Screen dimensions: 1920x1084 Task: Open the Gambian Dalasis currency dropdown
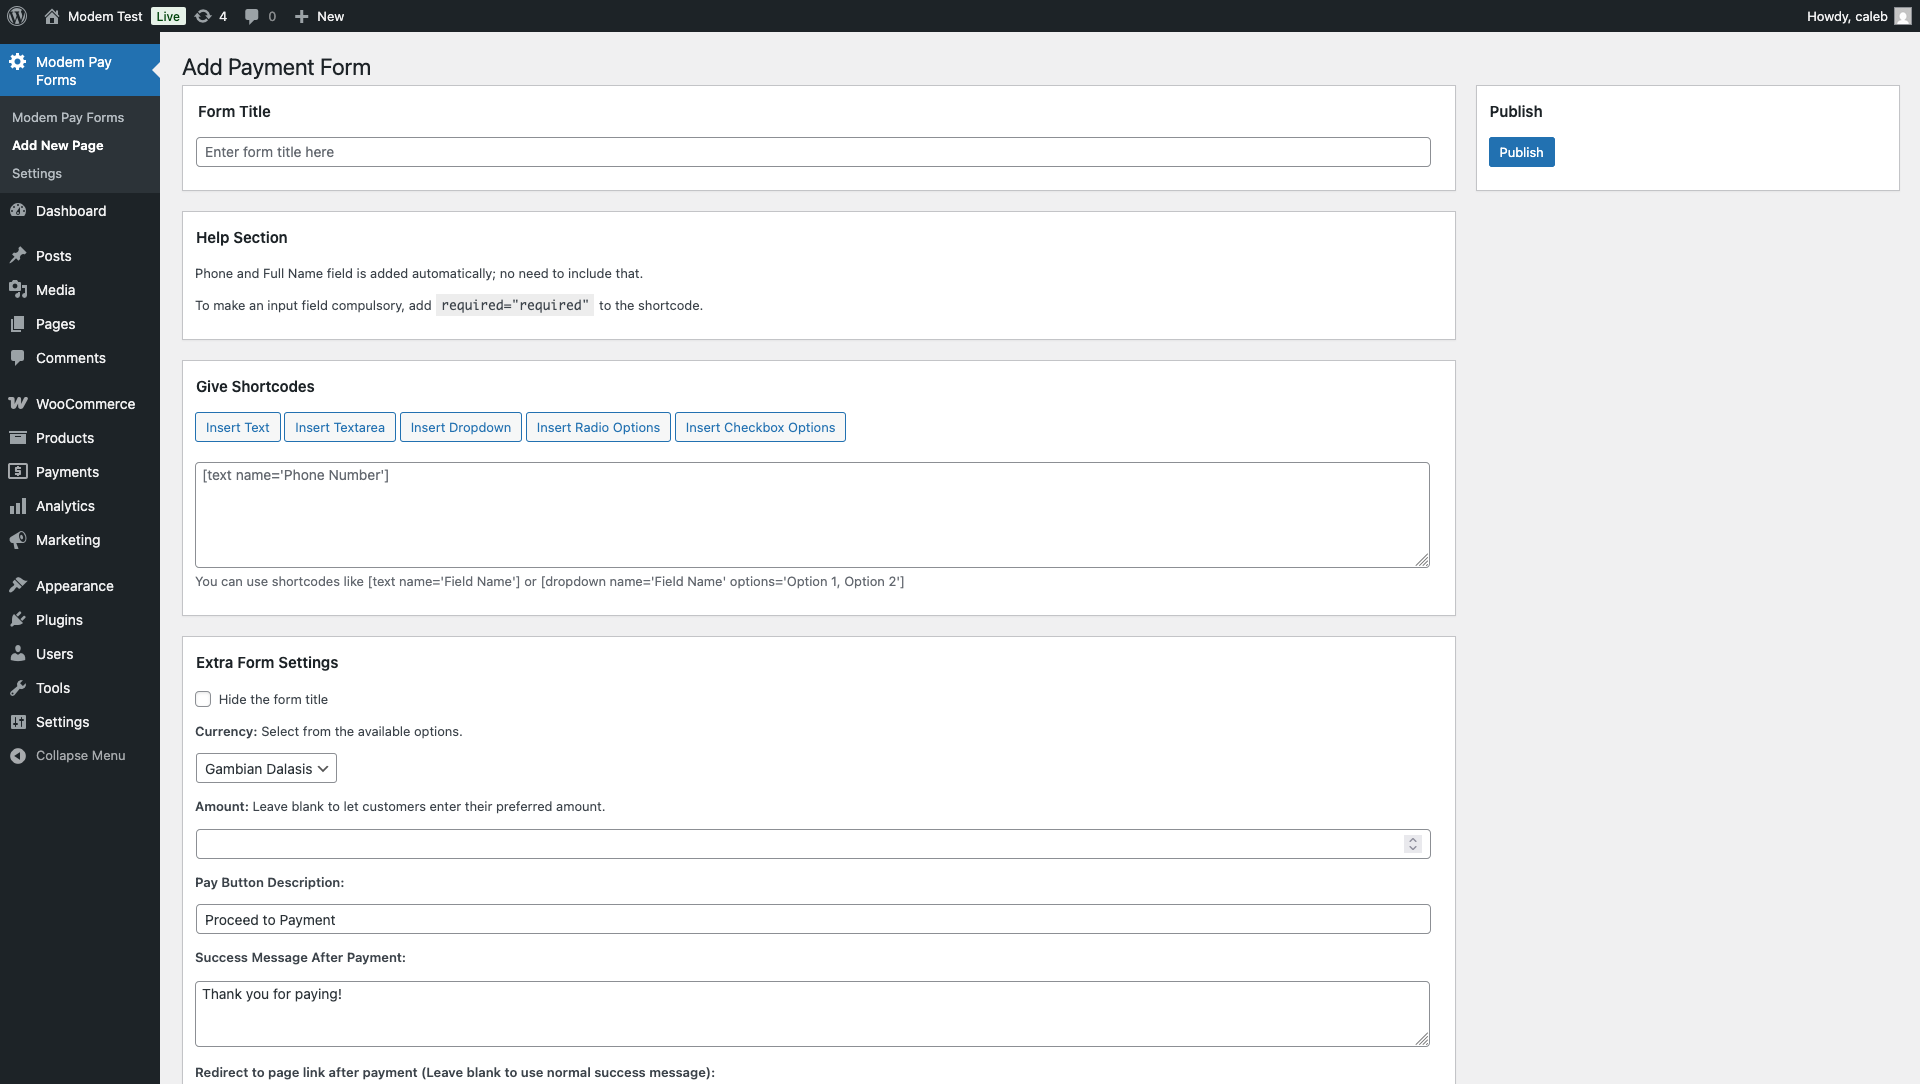265,768
